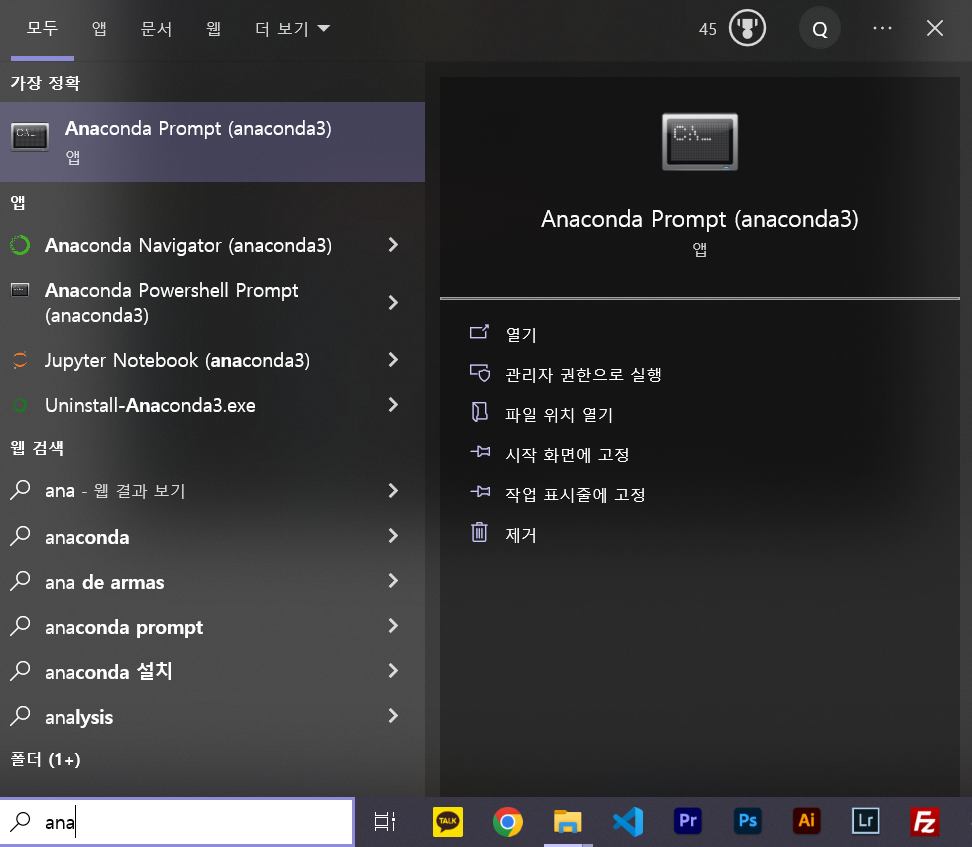
Task: Click Anaconda Powershell Prompt small icon
Action: point(20,290)
